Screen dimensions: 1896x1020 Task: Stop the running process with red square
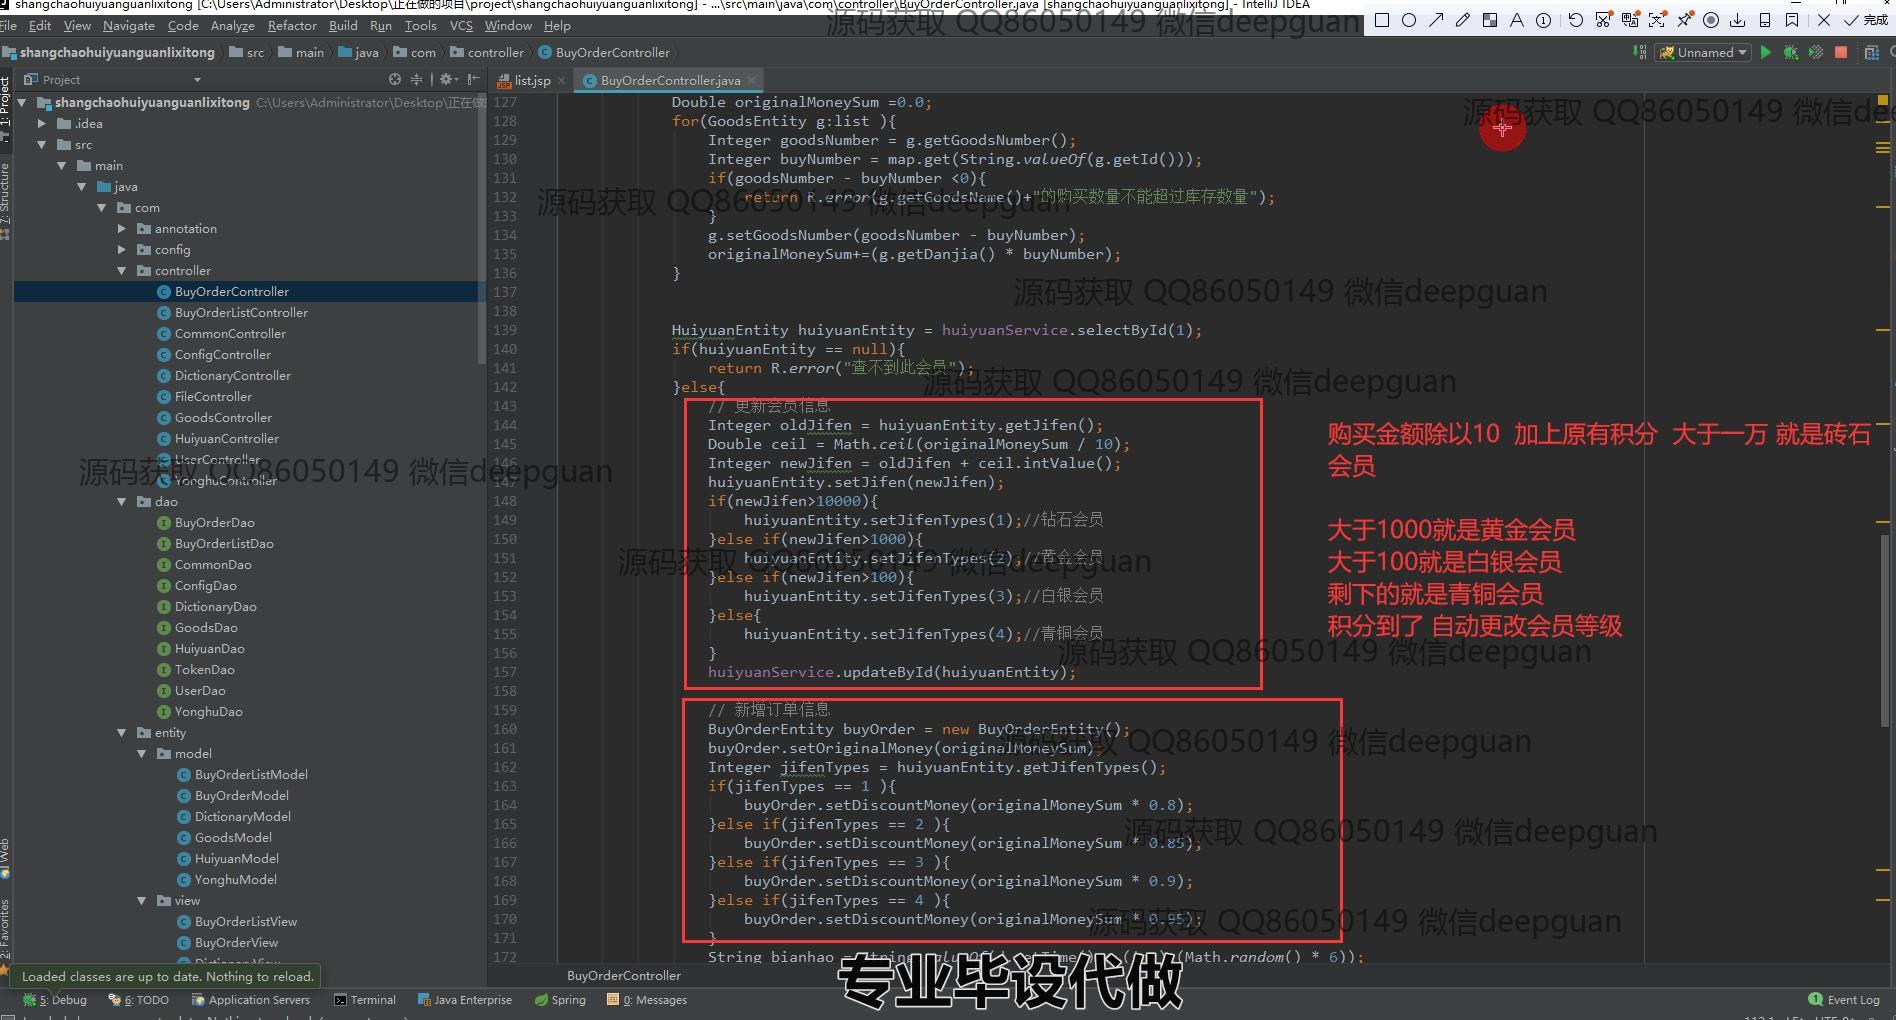(1841, 53)
